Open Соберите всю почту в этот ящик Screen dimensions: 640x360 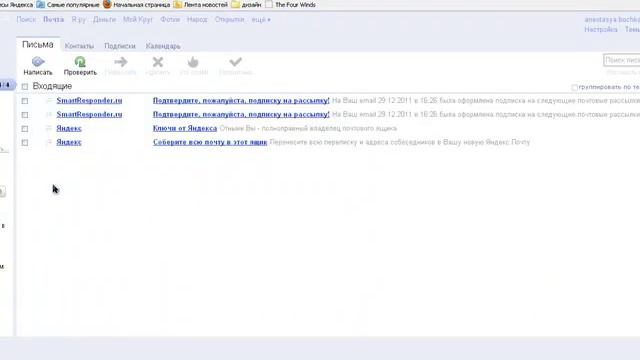tap(210, 142)
